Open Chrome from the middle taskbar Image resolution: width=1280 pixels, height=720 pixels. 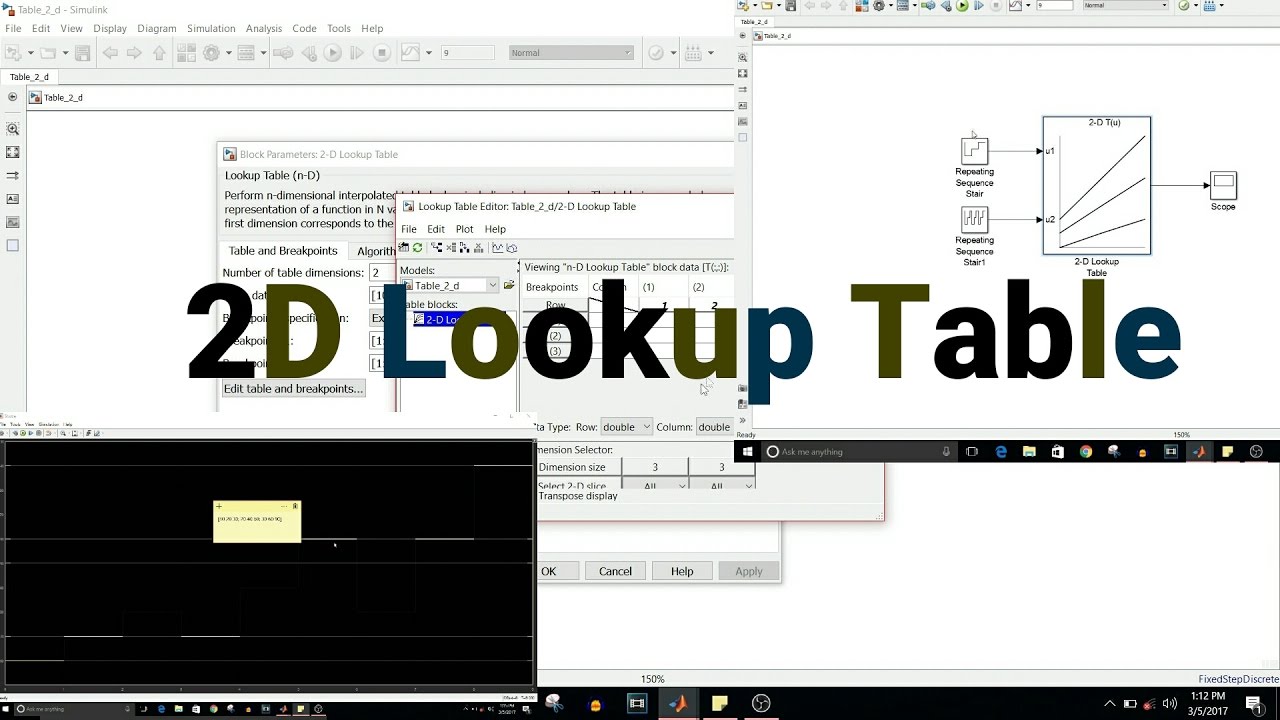(1086, 452)
